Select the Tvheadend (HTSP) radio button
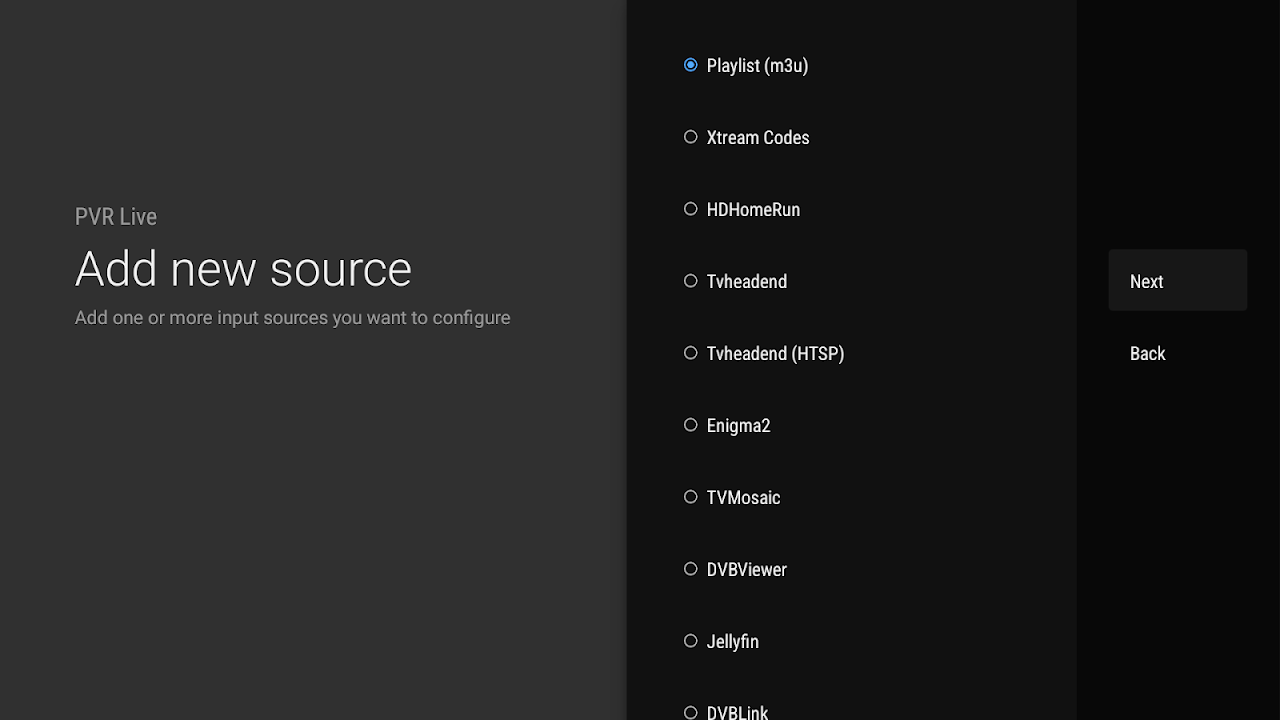 [x=690, y=353]
